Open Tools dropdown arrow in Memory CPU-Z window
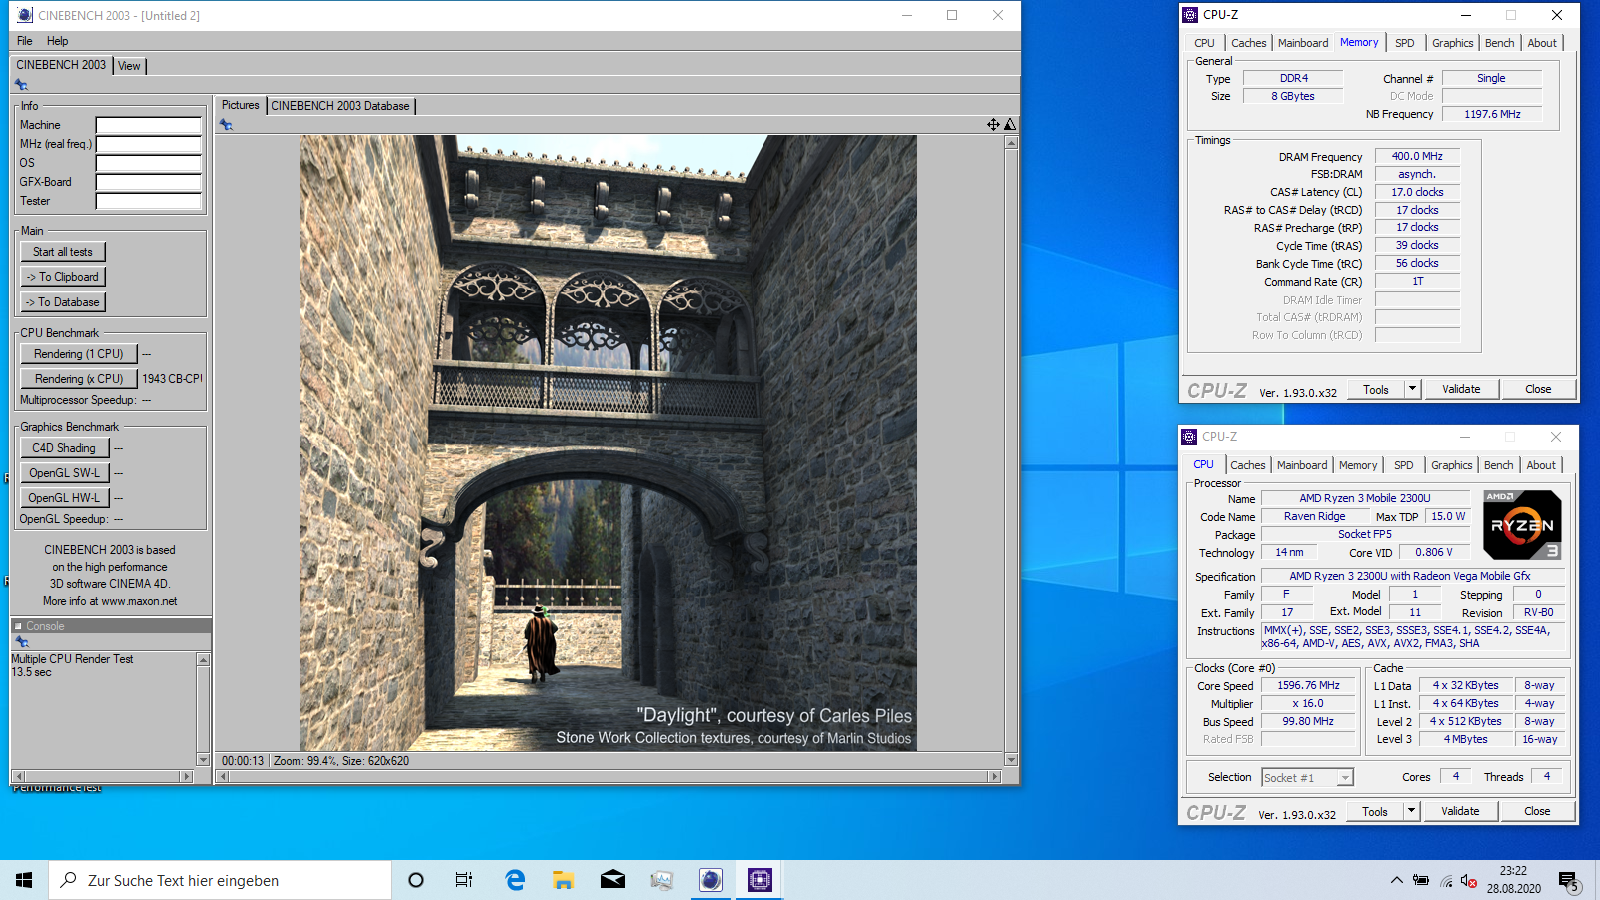This screenshot has width=1600, height=900. pos(1412,389)
